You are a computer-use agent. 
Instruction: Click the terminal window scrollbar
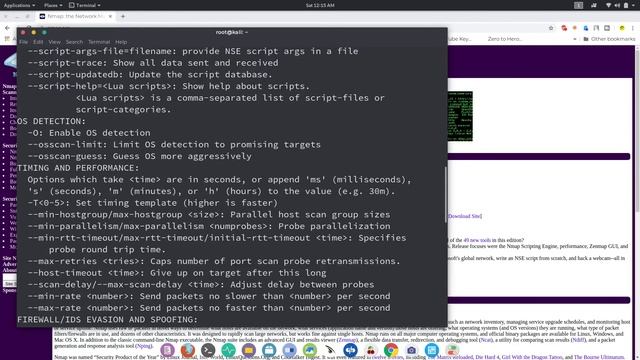coord(445,195)
